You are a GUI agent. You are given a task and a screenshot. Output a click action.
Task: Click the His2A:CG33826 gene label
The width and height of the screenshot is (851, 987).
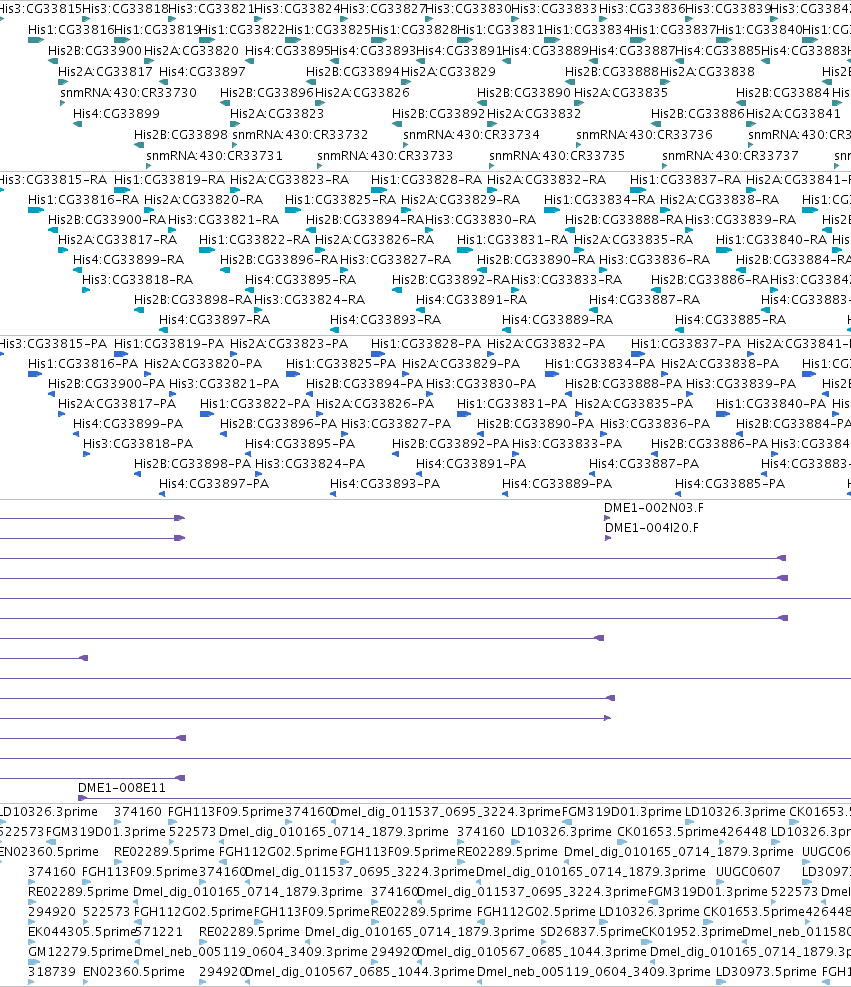pyautogui.click(x=363, y=93)
